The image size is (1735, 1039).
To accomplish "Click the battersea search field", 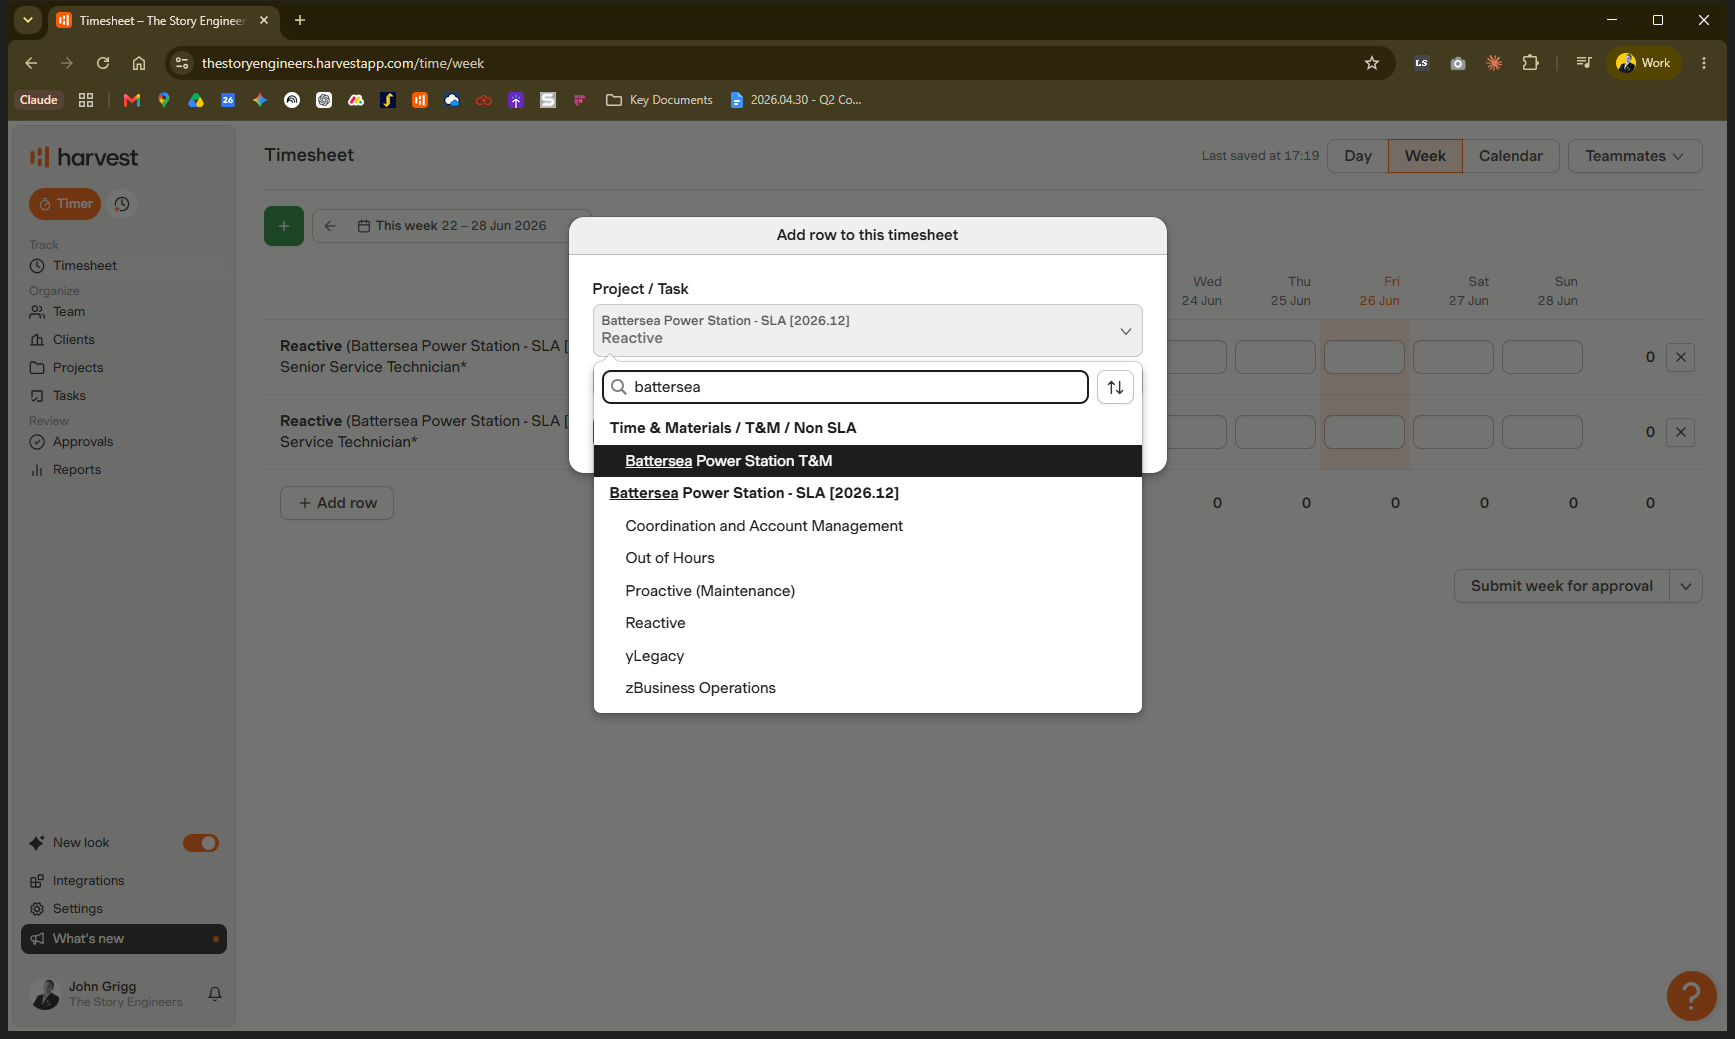I will point(845,387).
